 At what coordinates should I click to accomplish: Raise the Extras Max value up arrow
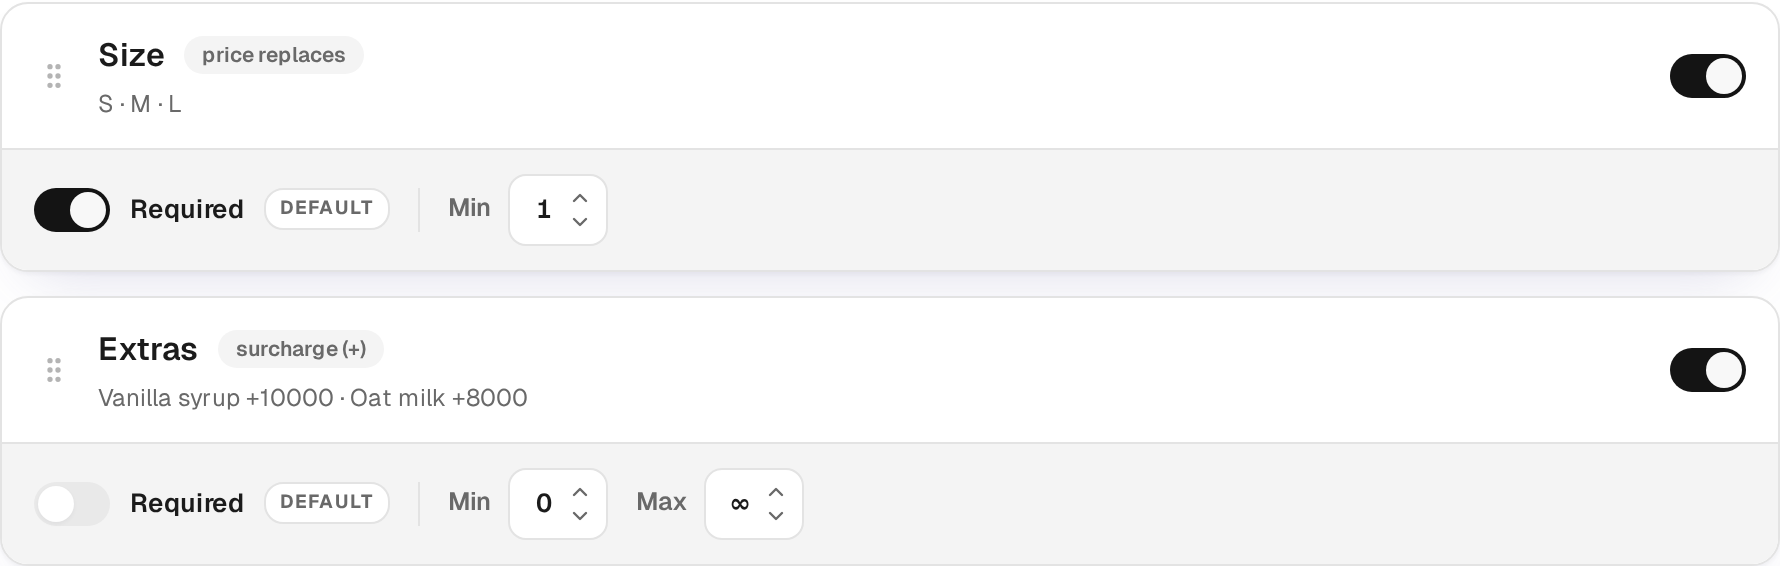tap(776, 492)
